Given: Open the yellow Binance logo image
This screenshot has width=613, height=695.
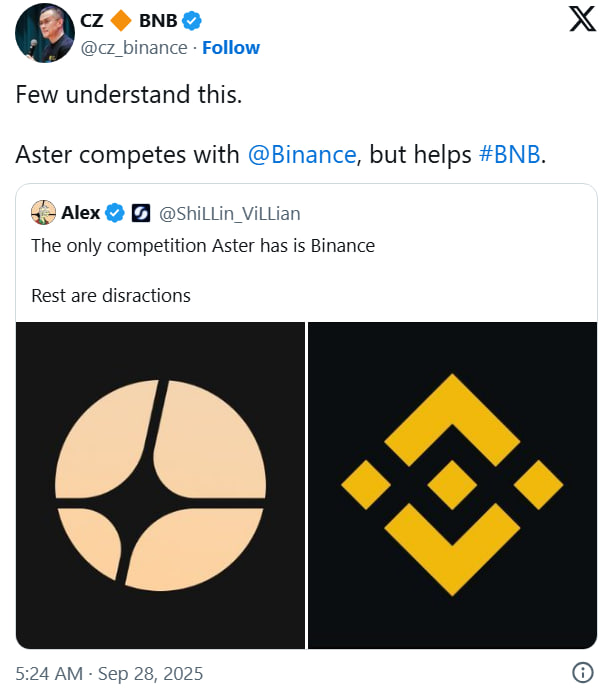Looking at the screenshot, I should [x=452, y=484].
